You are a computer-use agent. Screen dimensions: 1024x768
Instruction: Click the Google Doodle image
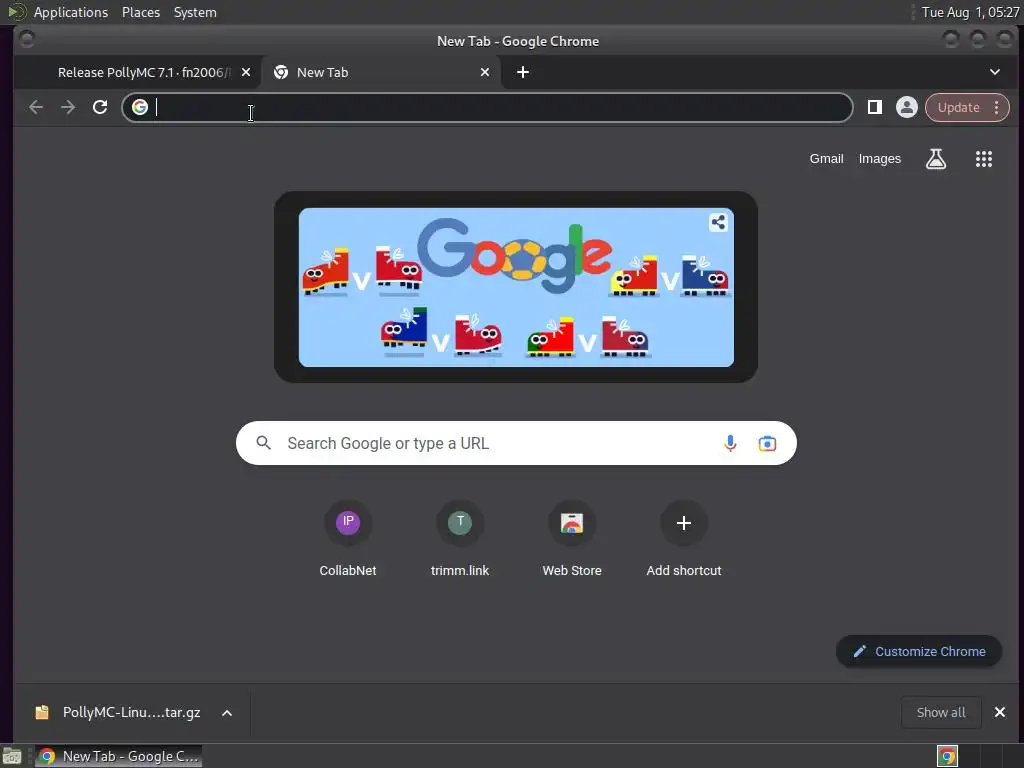tap(516, 287)
